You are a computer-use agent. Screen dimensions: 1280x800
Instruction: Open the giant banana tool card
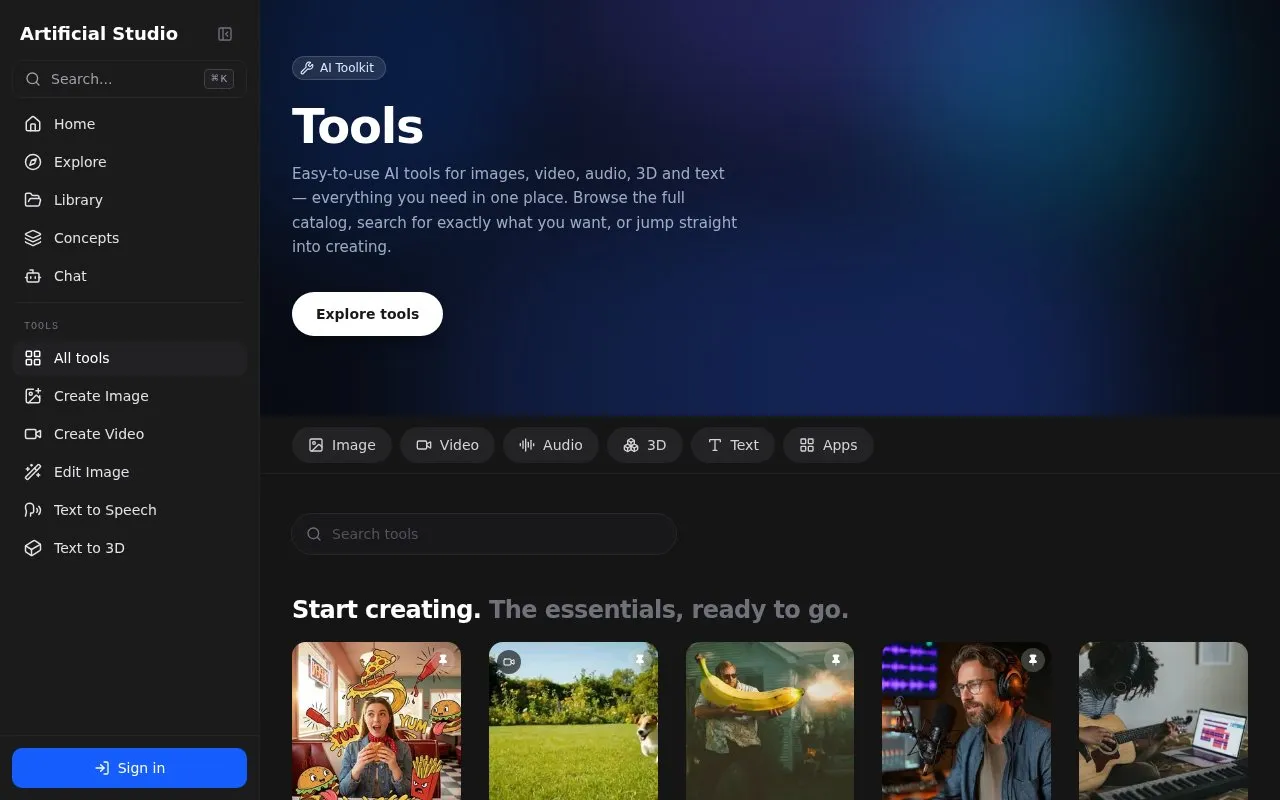coord(770,721)
